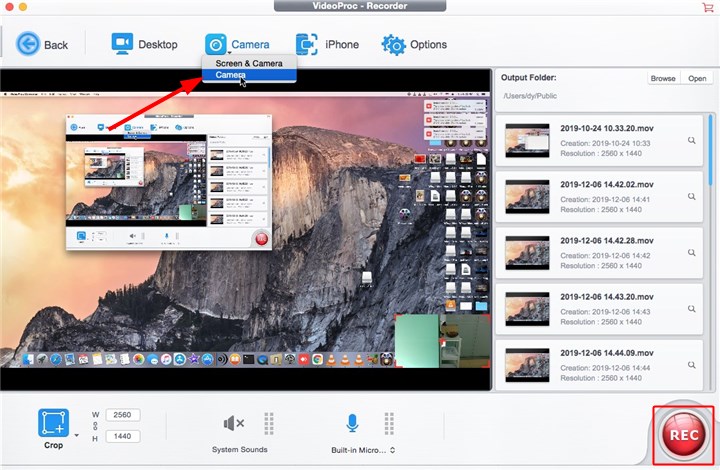720x470 pixels.
Task: Select Camera in the dropdown menu
Action: click(249, 75)
